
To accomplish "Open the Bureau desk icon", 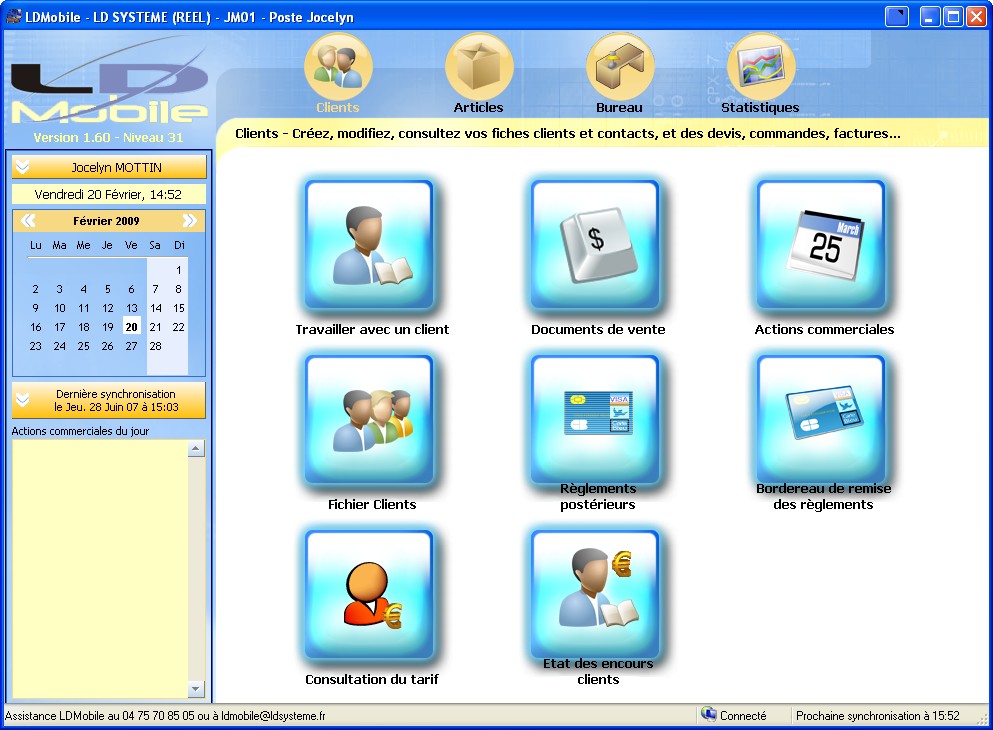I will [x=619, y=66].
